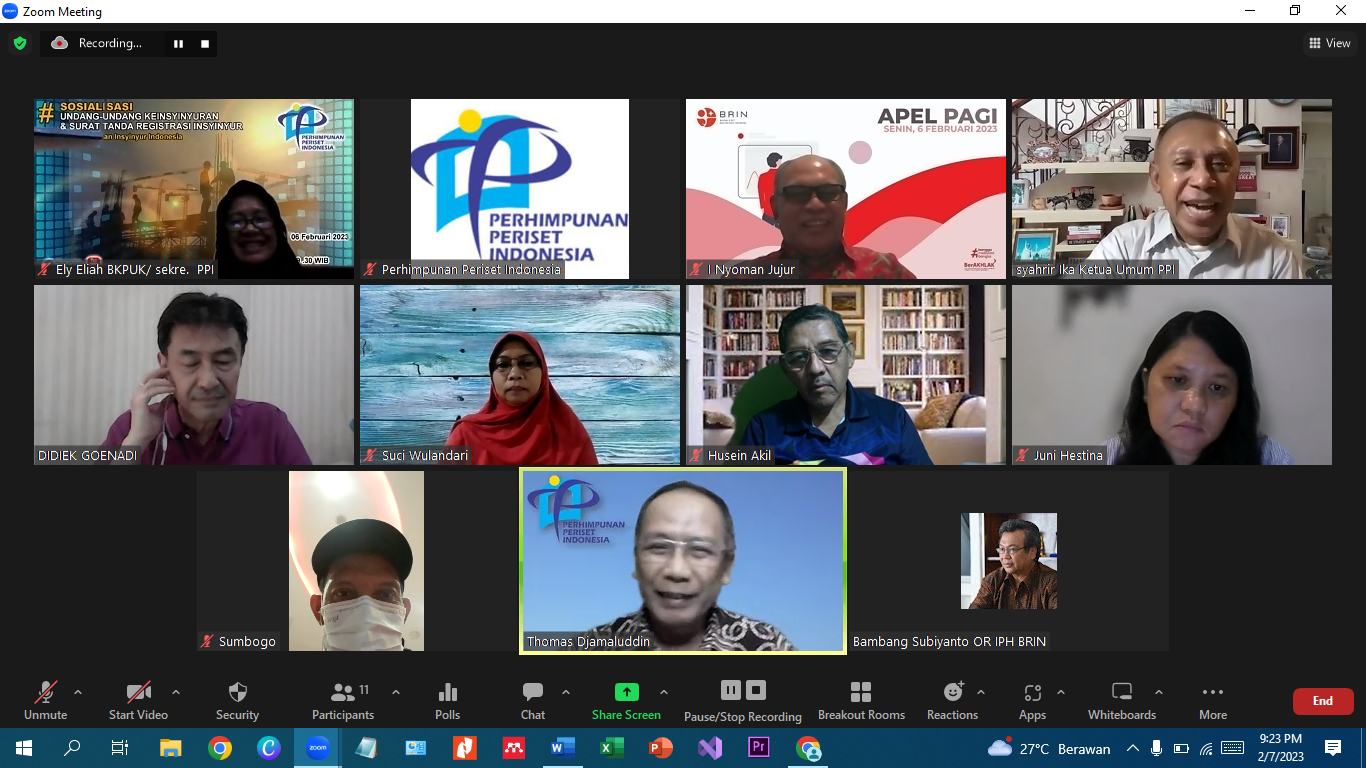
Task: Open Microsoft Excel from the taskbar
Action: (x=612, y=748)
